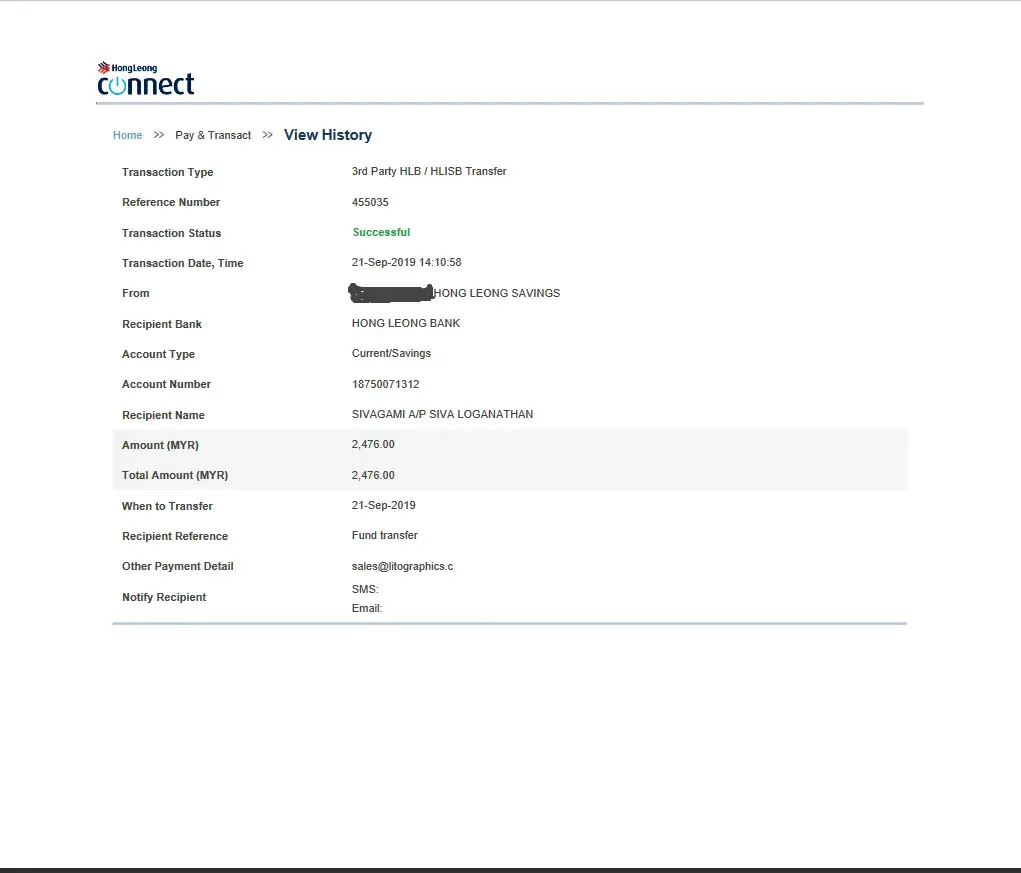The image size is (1021, 873).
Task: Select 2,476.00 in Total Amount row
Action: [373, 475]
